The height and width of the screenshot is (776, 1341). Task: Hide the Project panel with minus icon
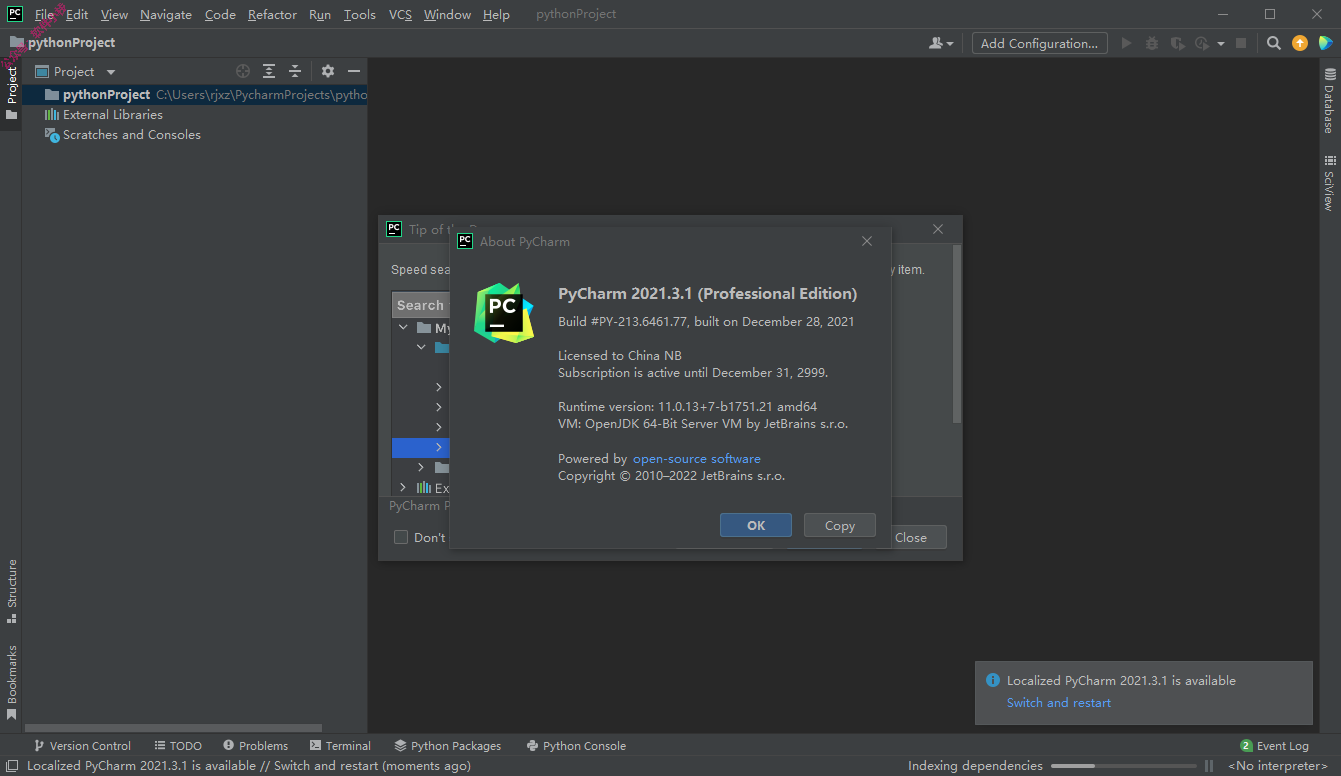pos(353,71)
